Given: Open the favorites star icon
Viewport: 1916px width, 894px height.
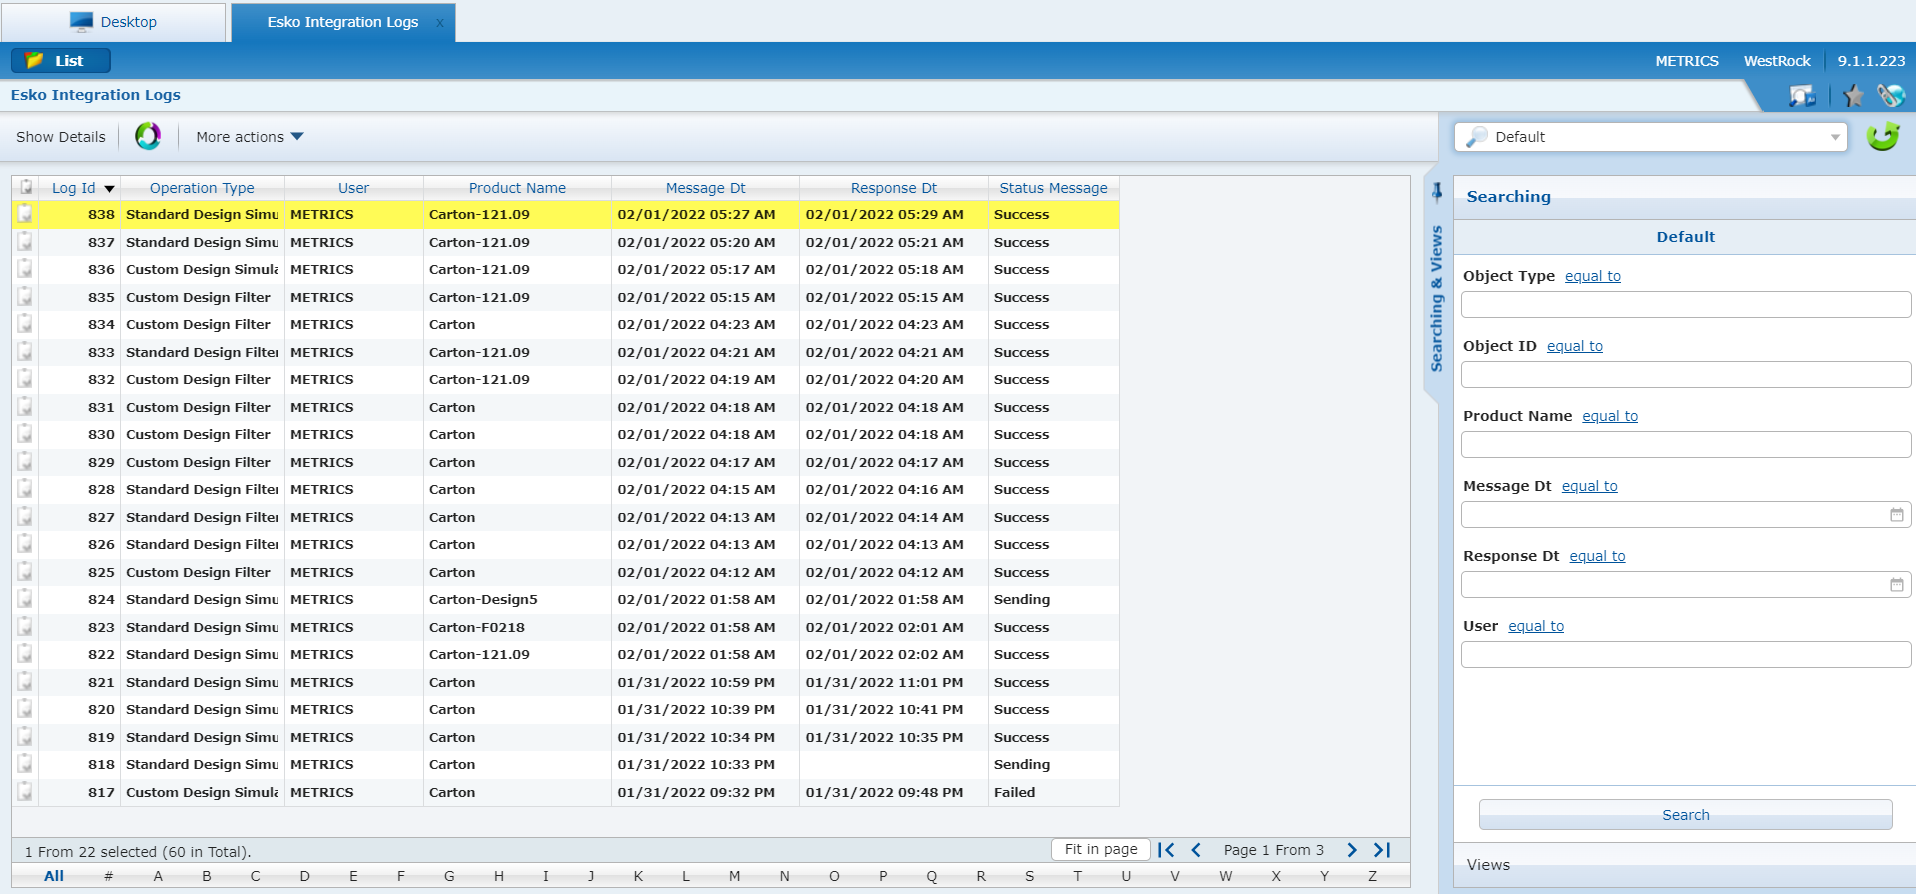Looking at the screenshot, I should click(1853, 96).
